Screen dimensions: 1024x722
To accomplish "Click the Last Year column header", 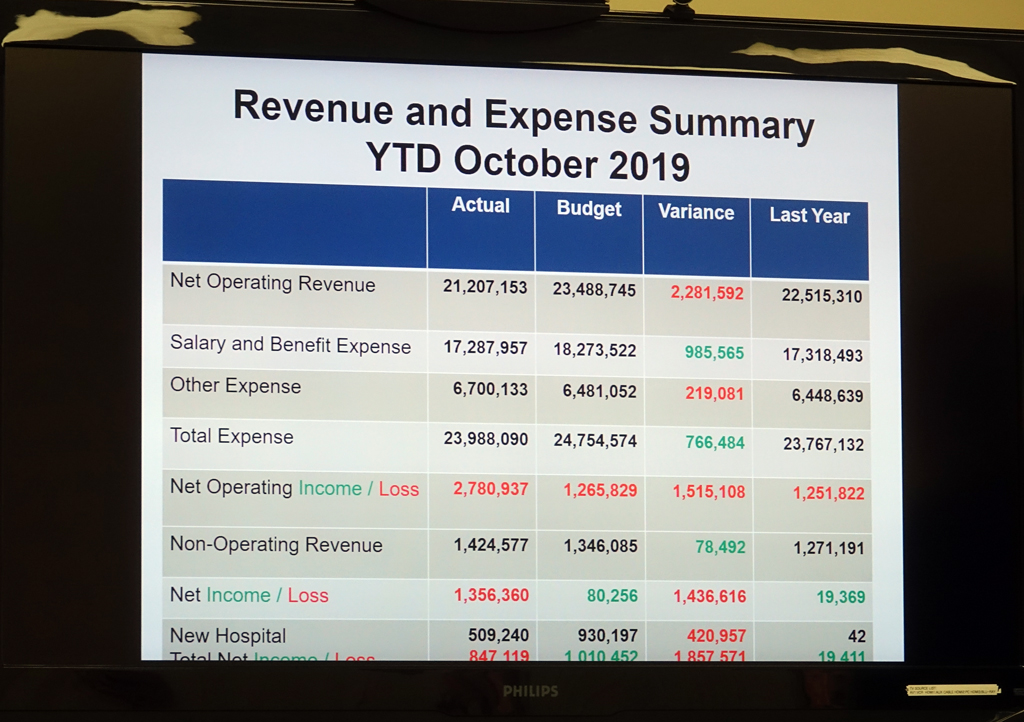I will point(809,216).
